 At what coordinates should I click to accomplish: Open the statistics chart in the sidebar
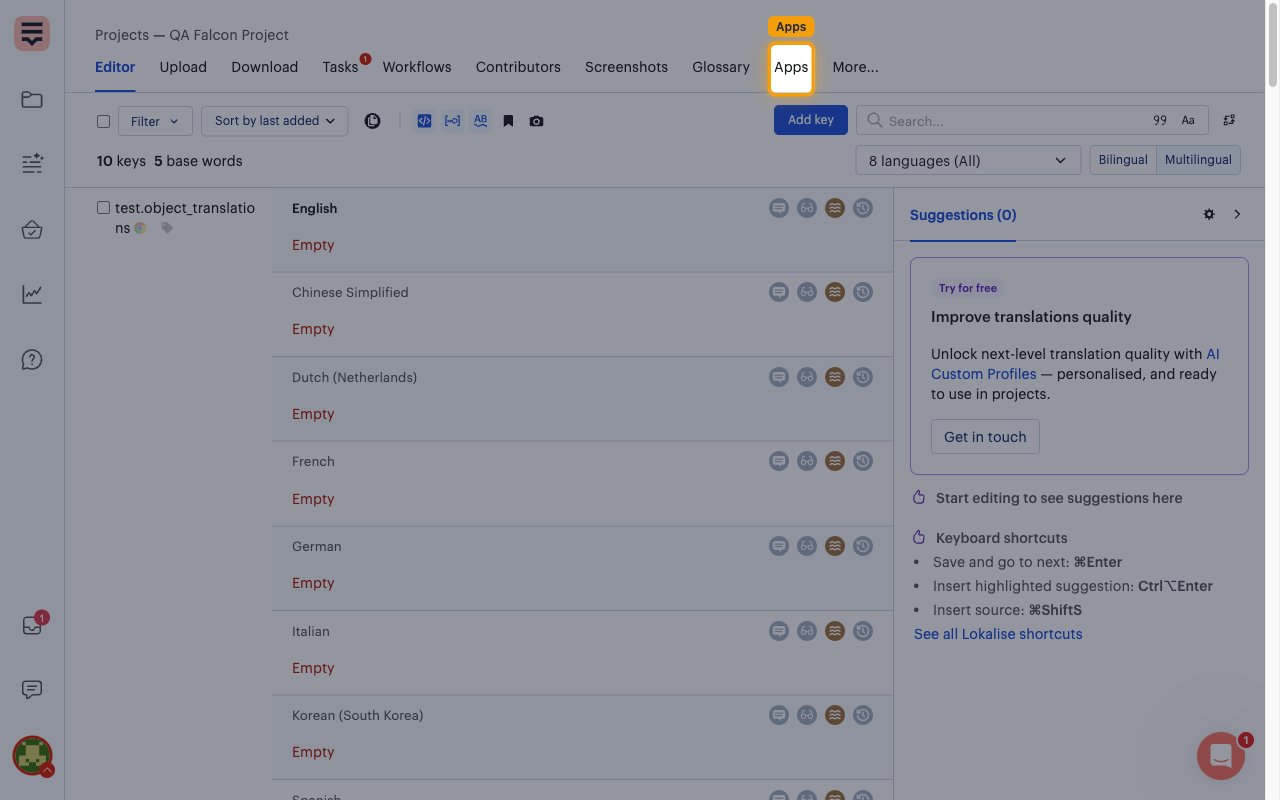click(32, 294)
